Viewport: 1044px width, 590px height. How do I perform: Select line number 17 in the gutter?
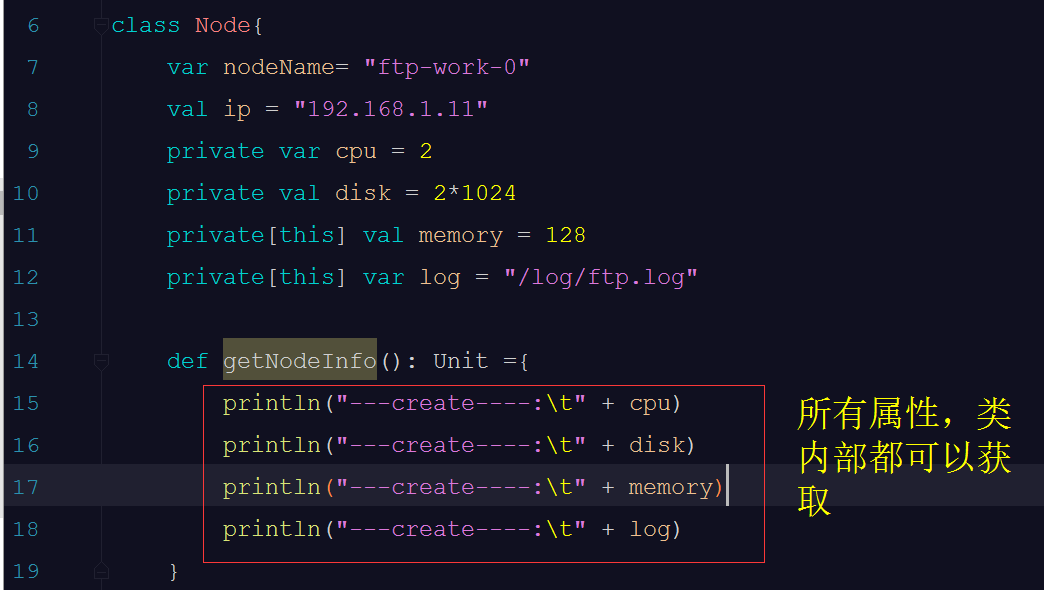26,487
